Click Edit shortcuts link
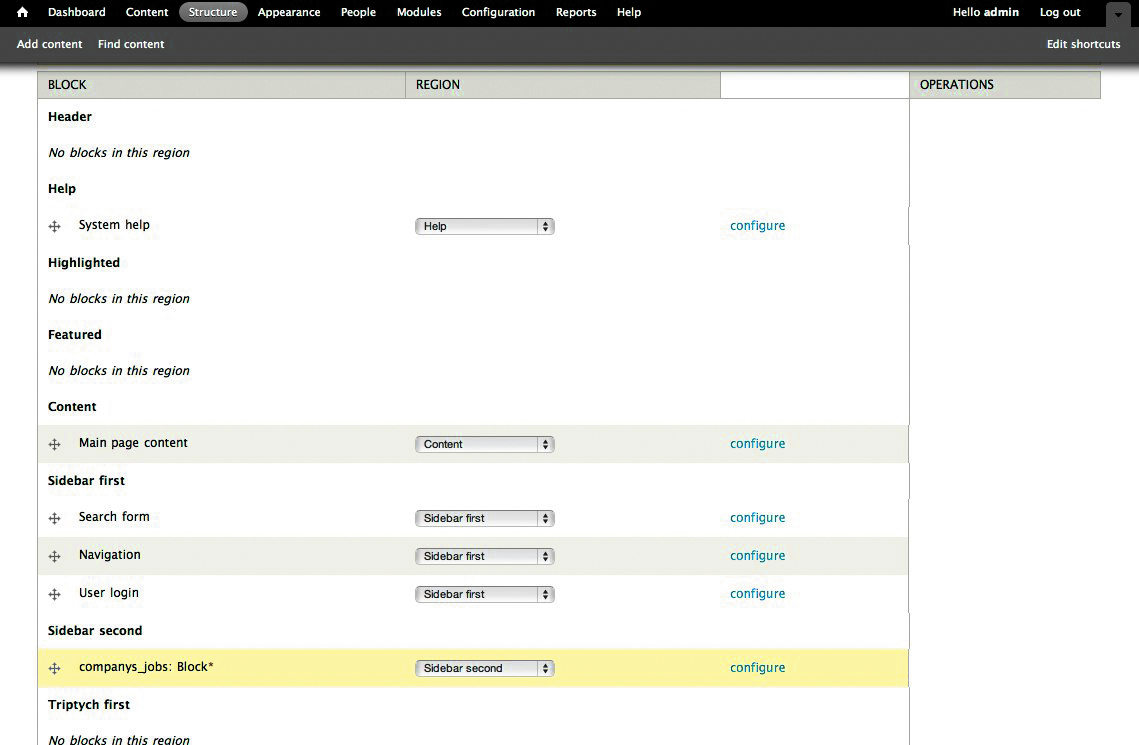The height and width of the screenshot is (745, 1139). click(1083, 44)
